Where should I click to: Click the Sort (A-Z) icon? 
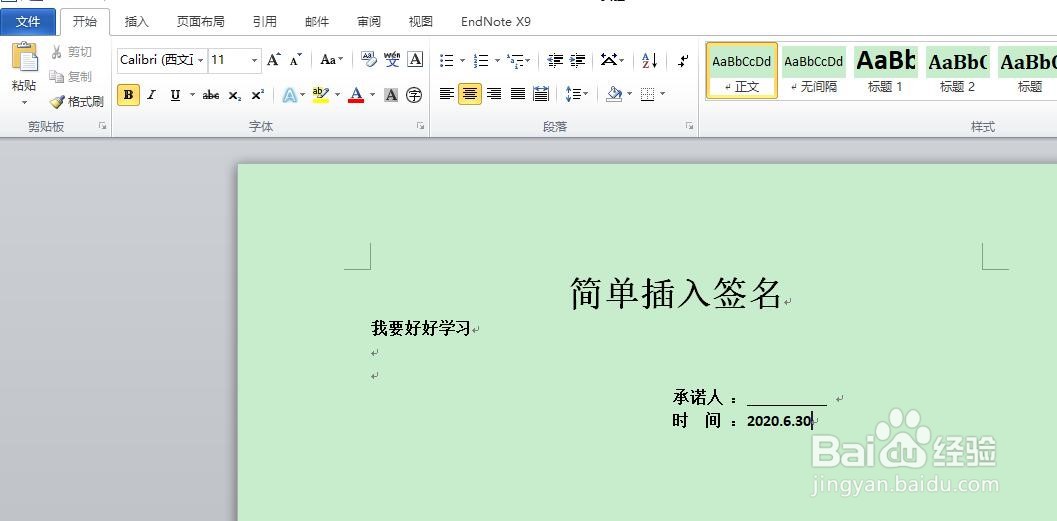click(x=649, y=60)
